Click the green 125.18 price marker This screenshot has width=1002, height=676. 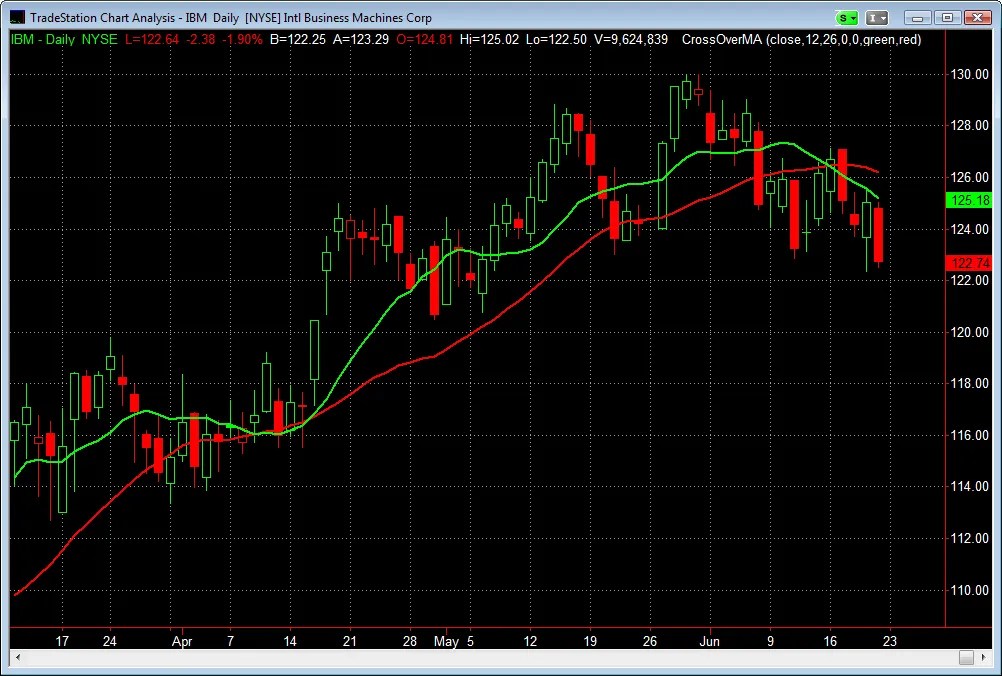(x=968, y=201)
